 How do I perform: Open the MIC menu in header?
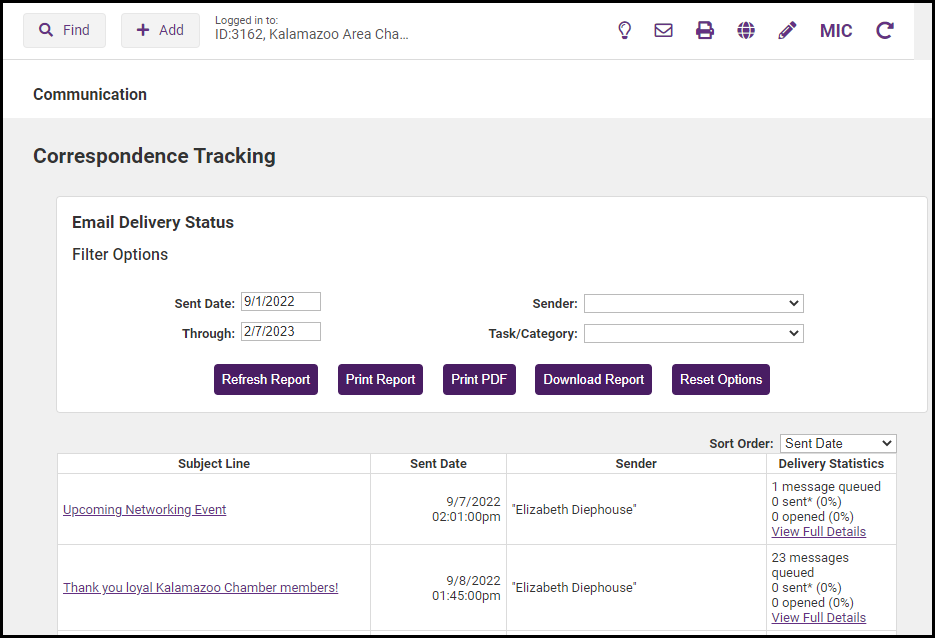[836, 30]
